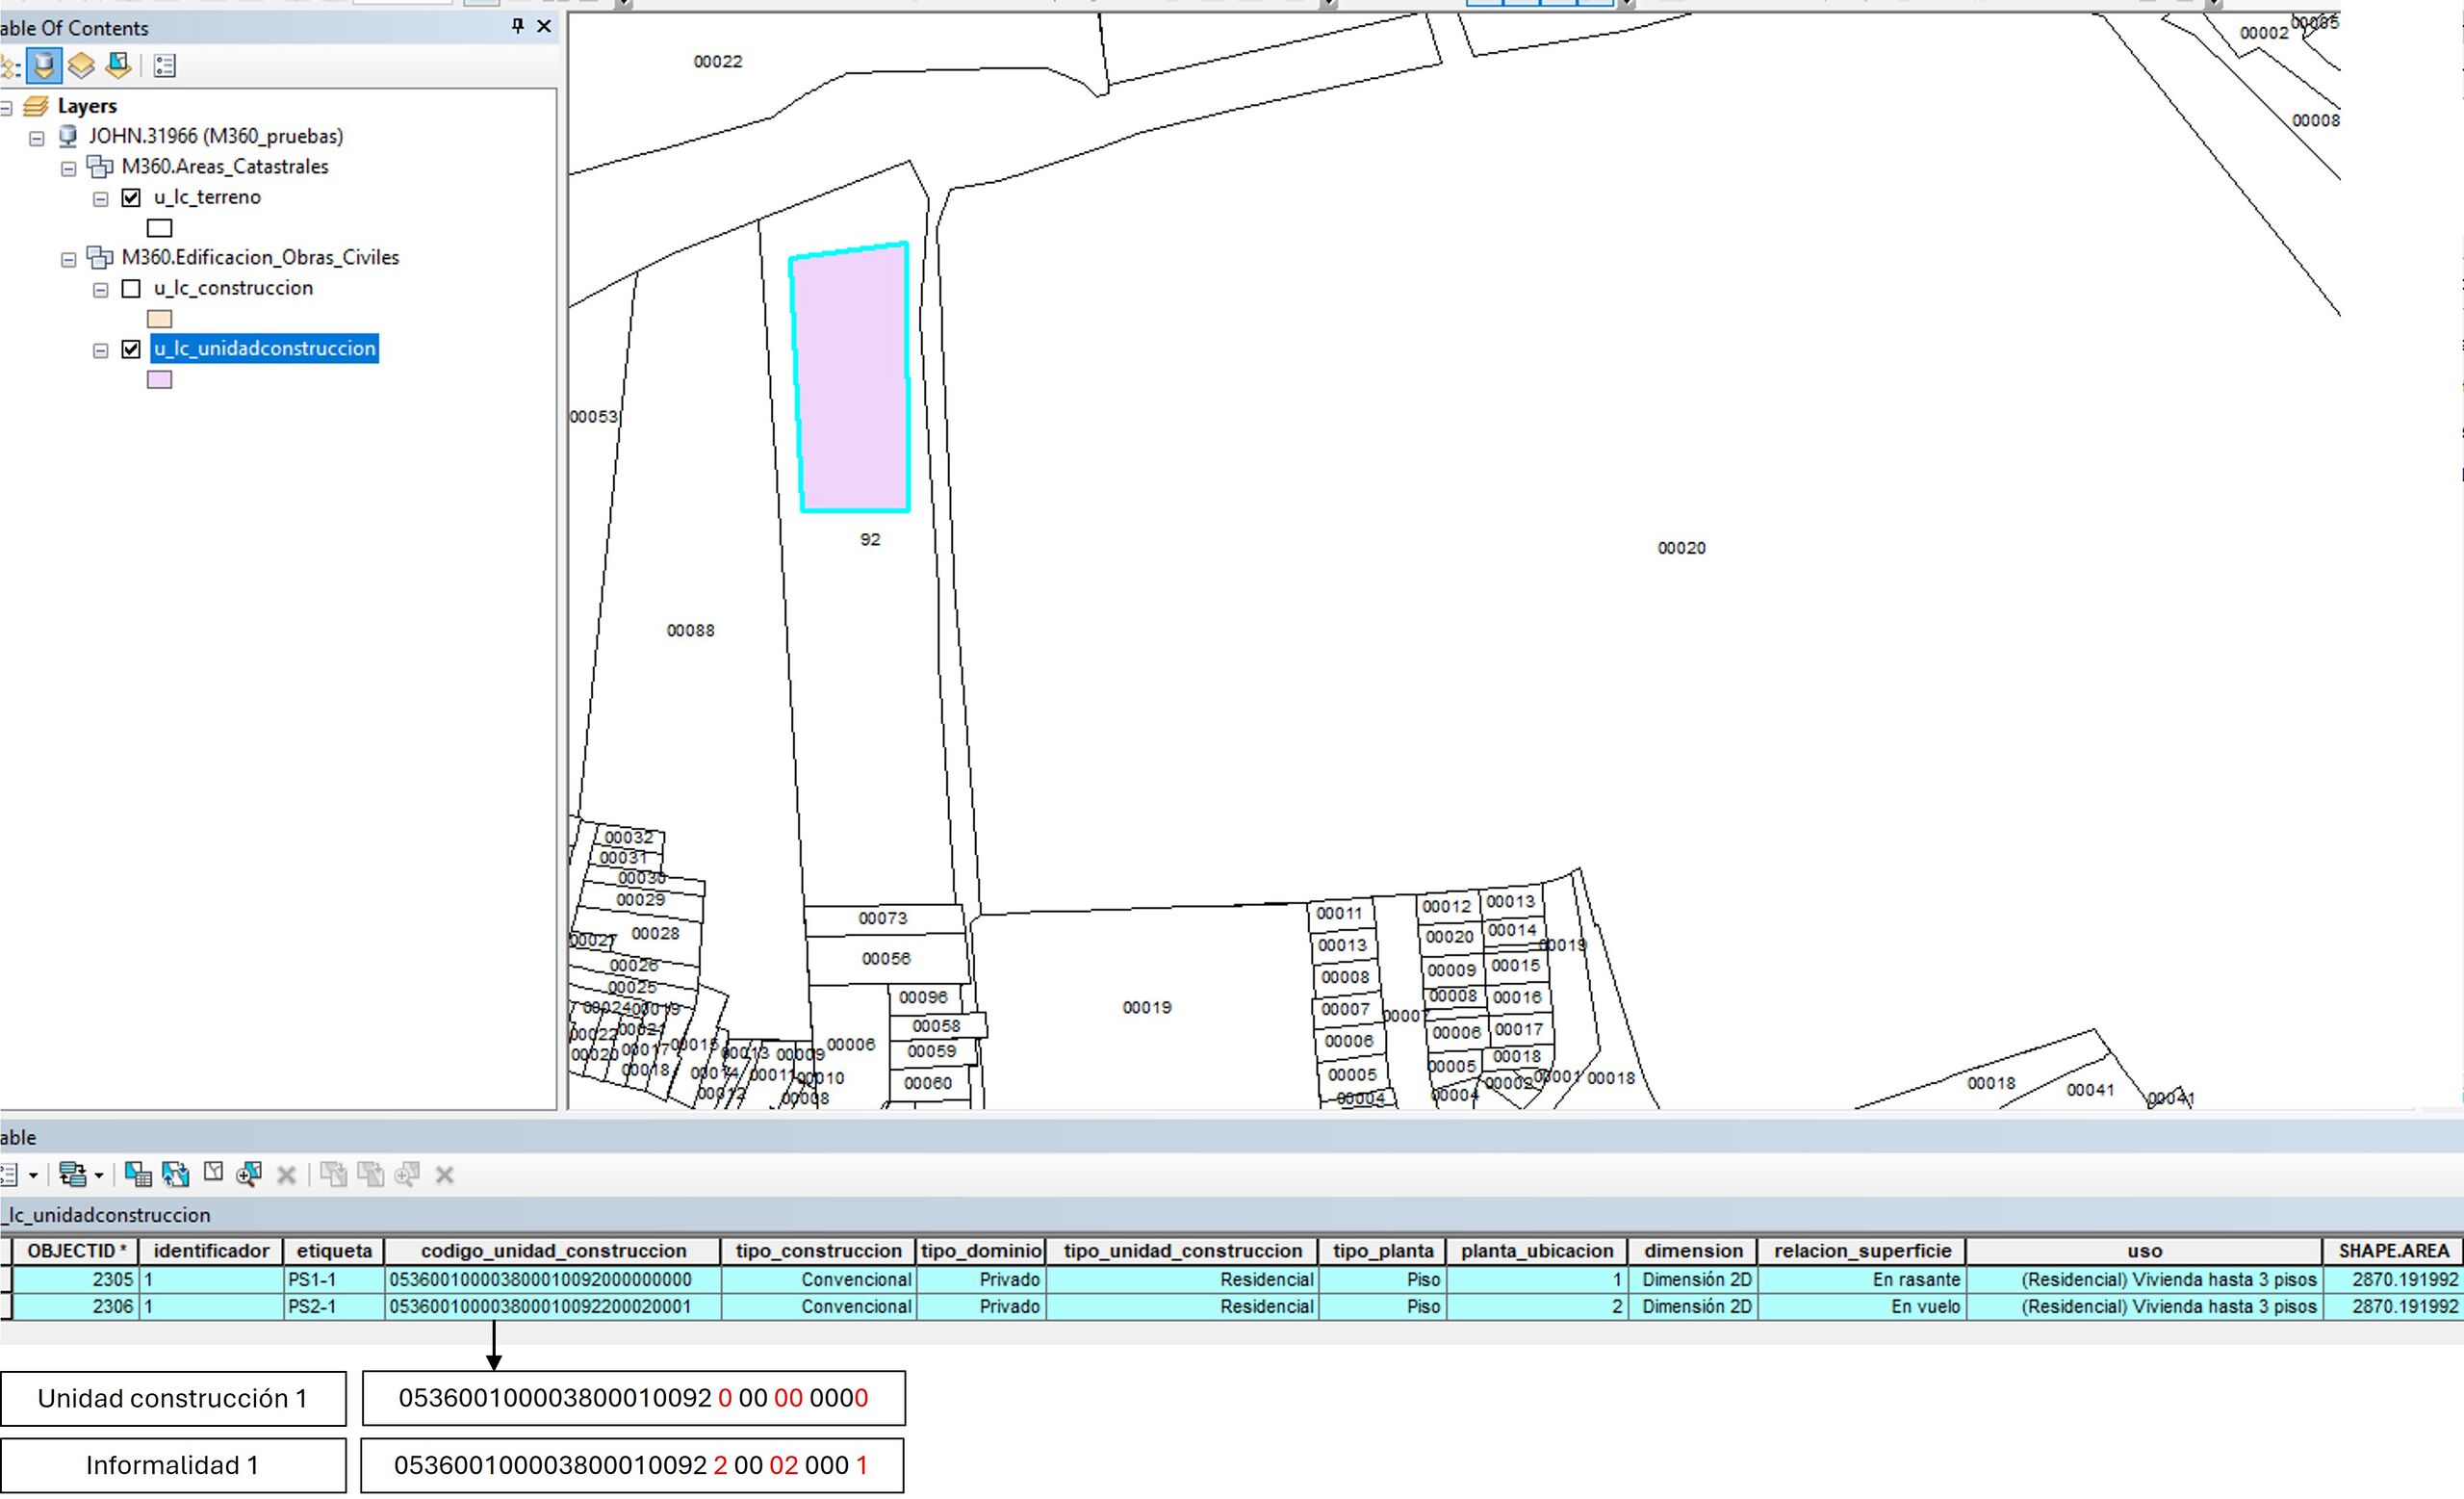Click the last greyed-out X icon
The width and height of the screenshot is (2464, 1499).
[x=445, y=1175]
